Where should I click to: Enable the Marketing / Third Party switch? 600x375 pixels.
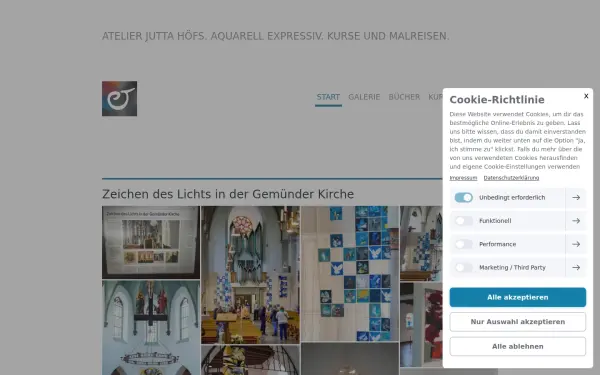coord(463,267)
